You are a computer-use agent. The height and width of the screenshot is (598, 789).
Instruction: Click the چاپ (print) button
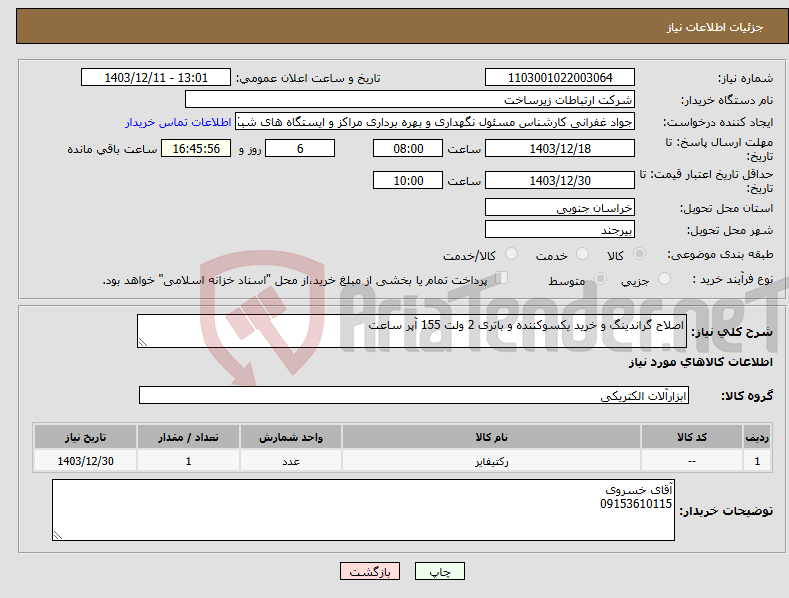click(439, 571)
